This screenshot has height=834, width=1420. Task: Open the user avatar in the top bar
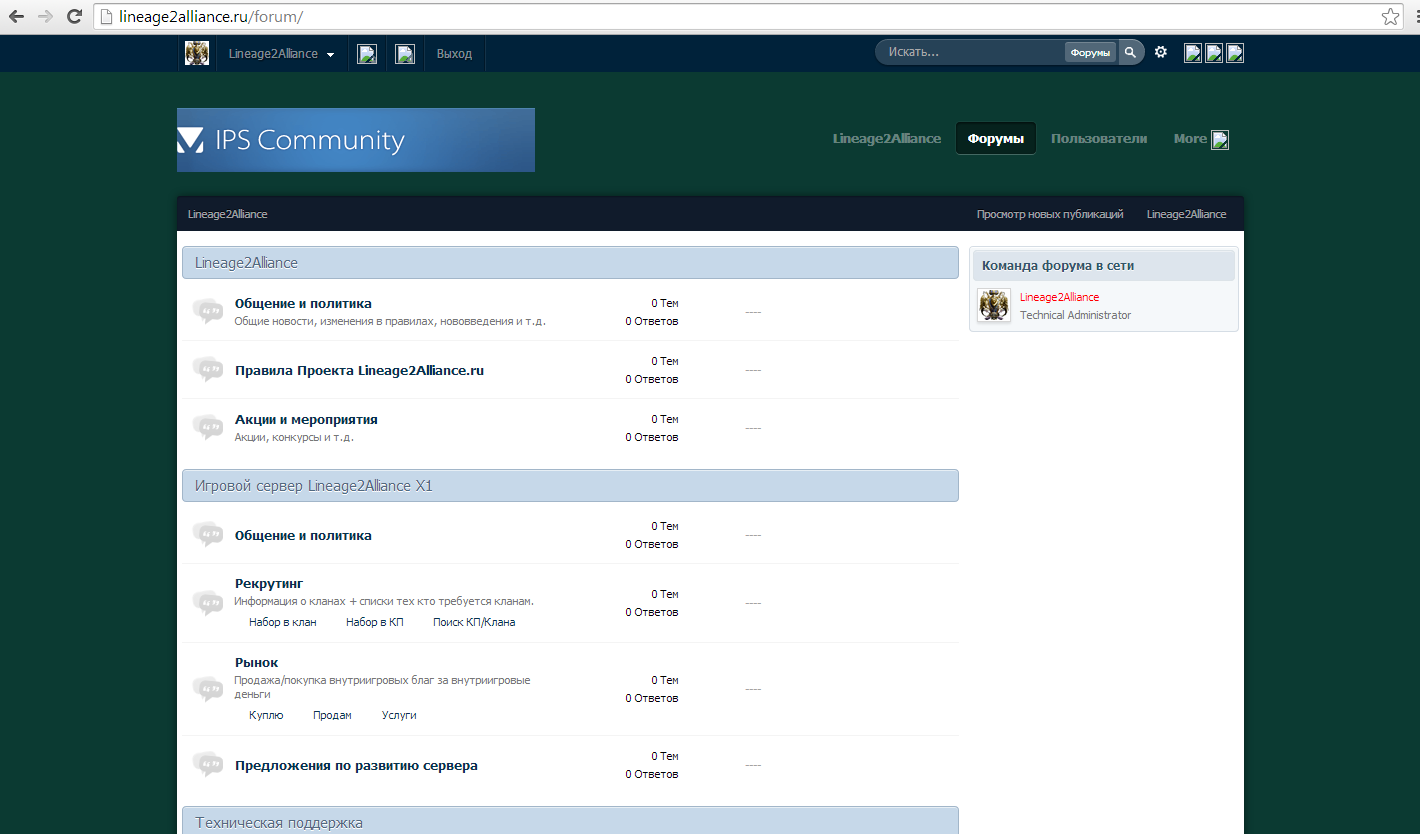pos(197,53)
